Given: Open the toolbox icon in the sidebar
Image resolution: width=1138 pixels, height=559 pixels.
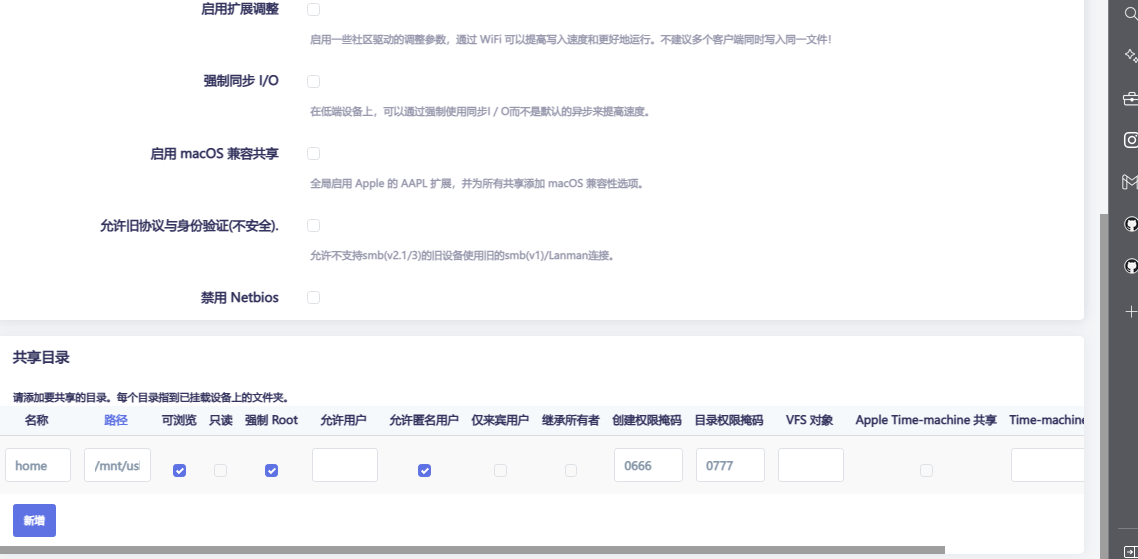Looking at the screenshot, I should [1131, 98].
